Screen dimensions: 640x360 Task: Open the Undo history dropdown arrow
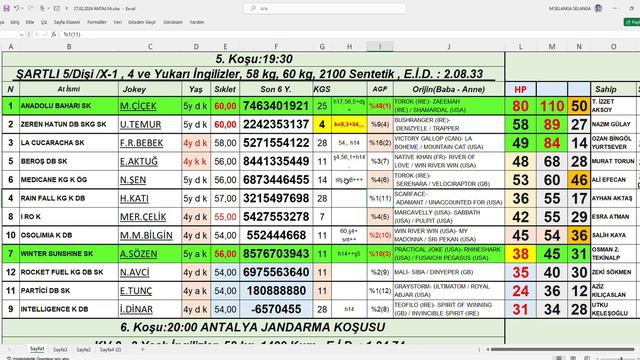point(22,8)
